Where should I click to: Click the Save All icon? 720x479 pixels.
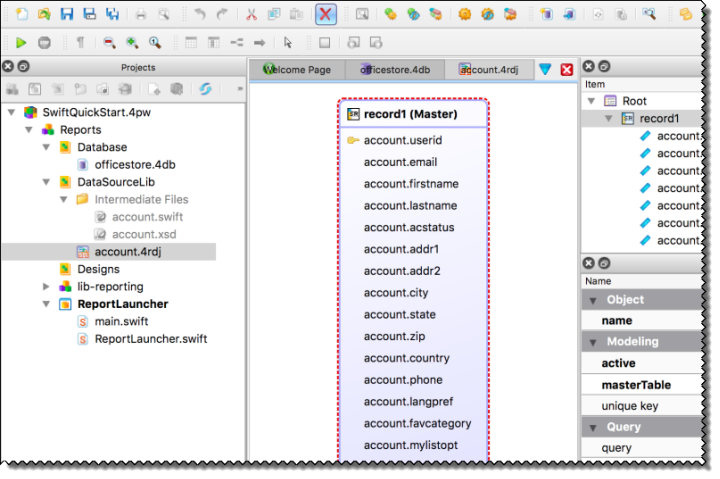point(112,14)
